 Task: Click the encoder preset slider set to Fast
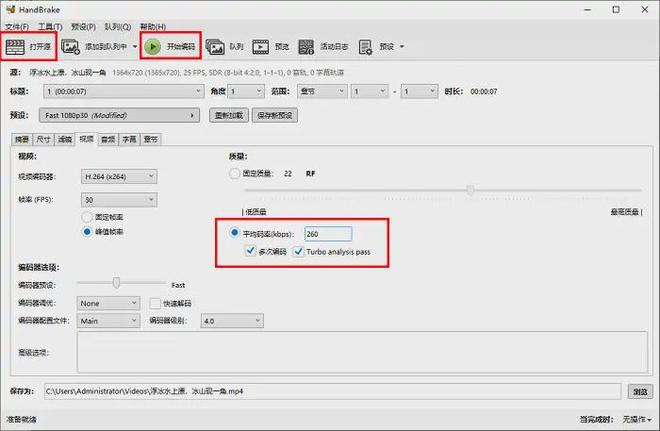pos(116,283)
